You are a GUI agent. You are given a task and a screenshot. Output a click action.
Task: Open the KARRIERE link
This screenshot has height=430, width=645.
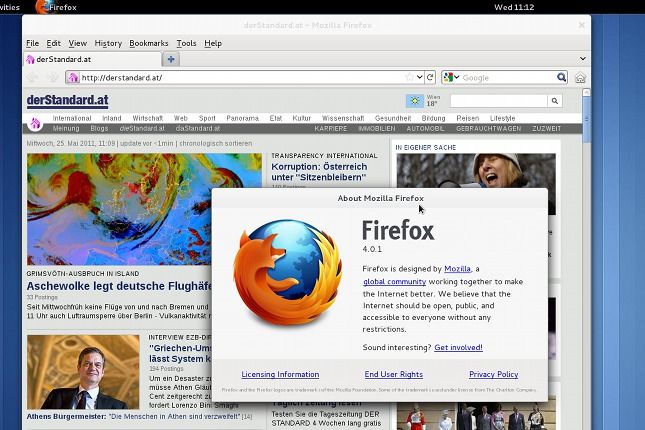(x=331, y=128)
